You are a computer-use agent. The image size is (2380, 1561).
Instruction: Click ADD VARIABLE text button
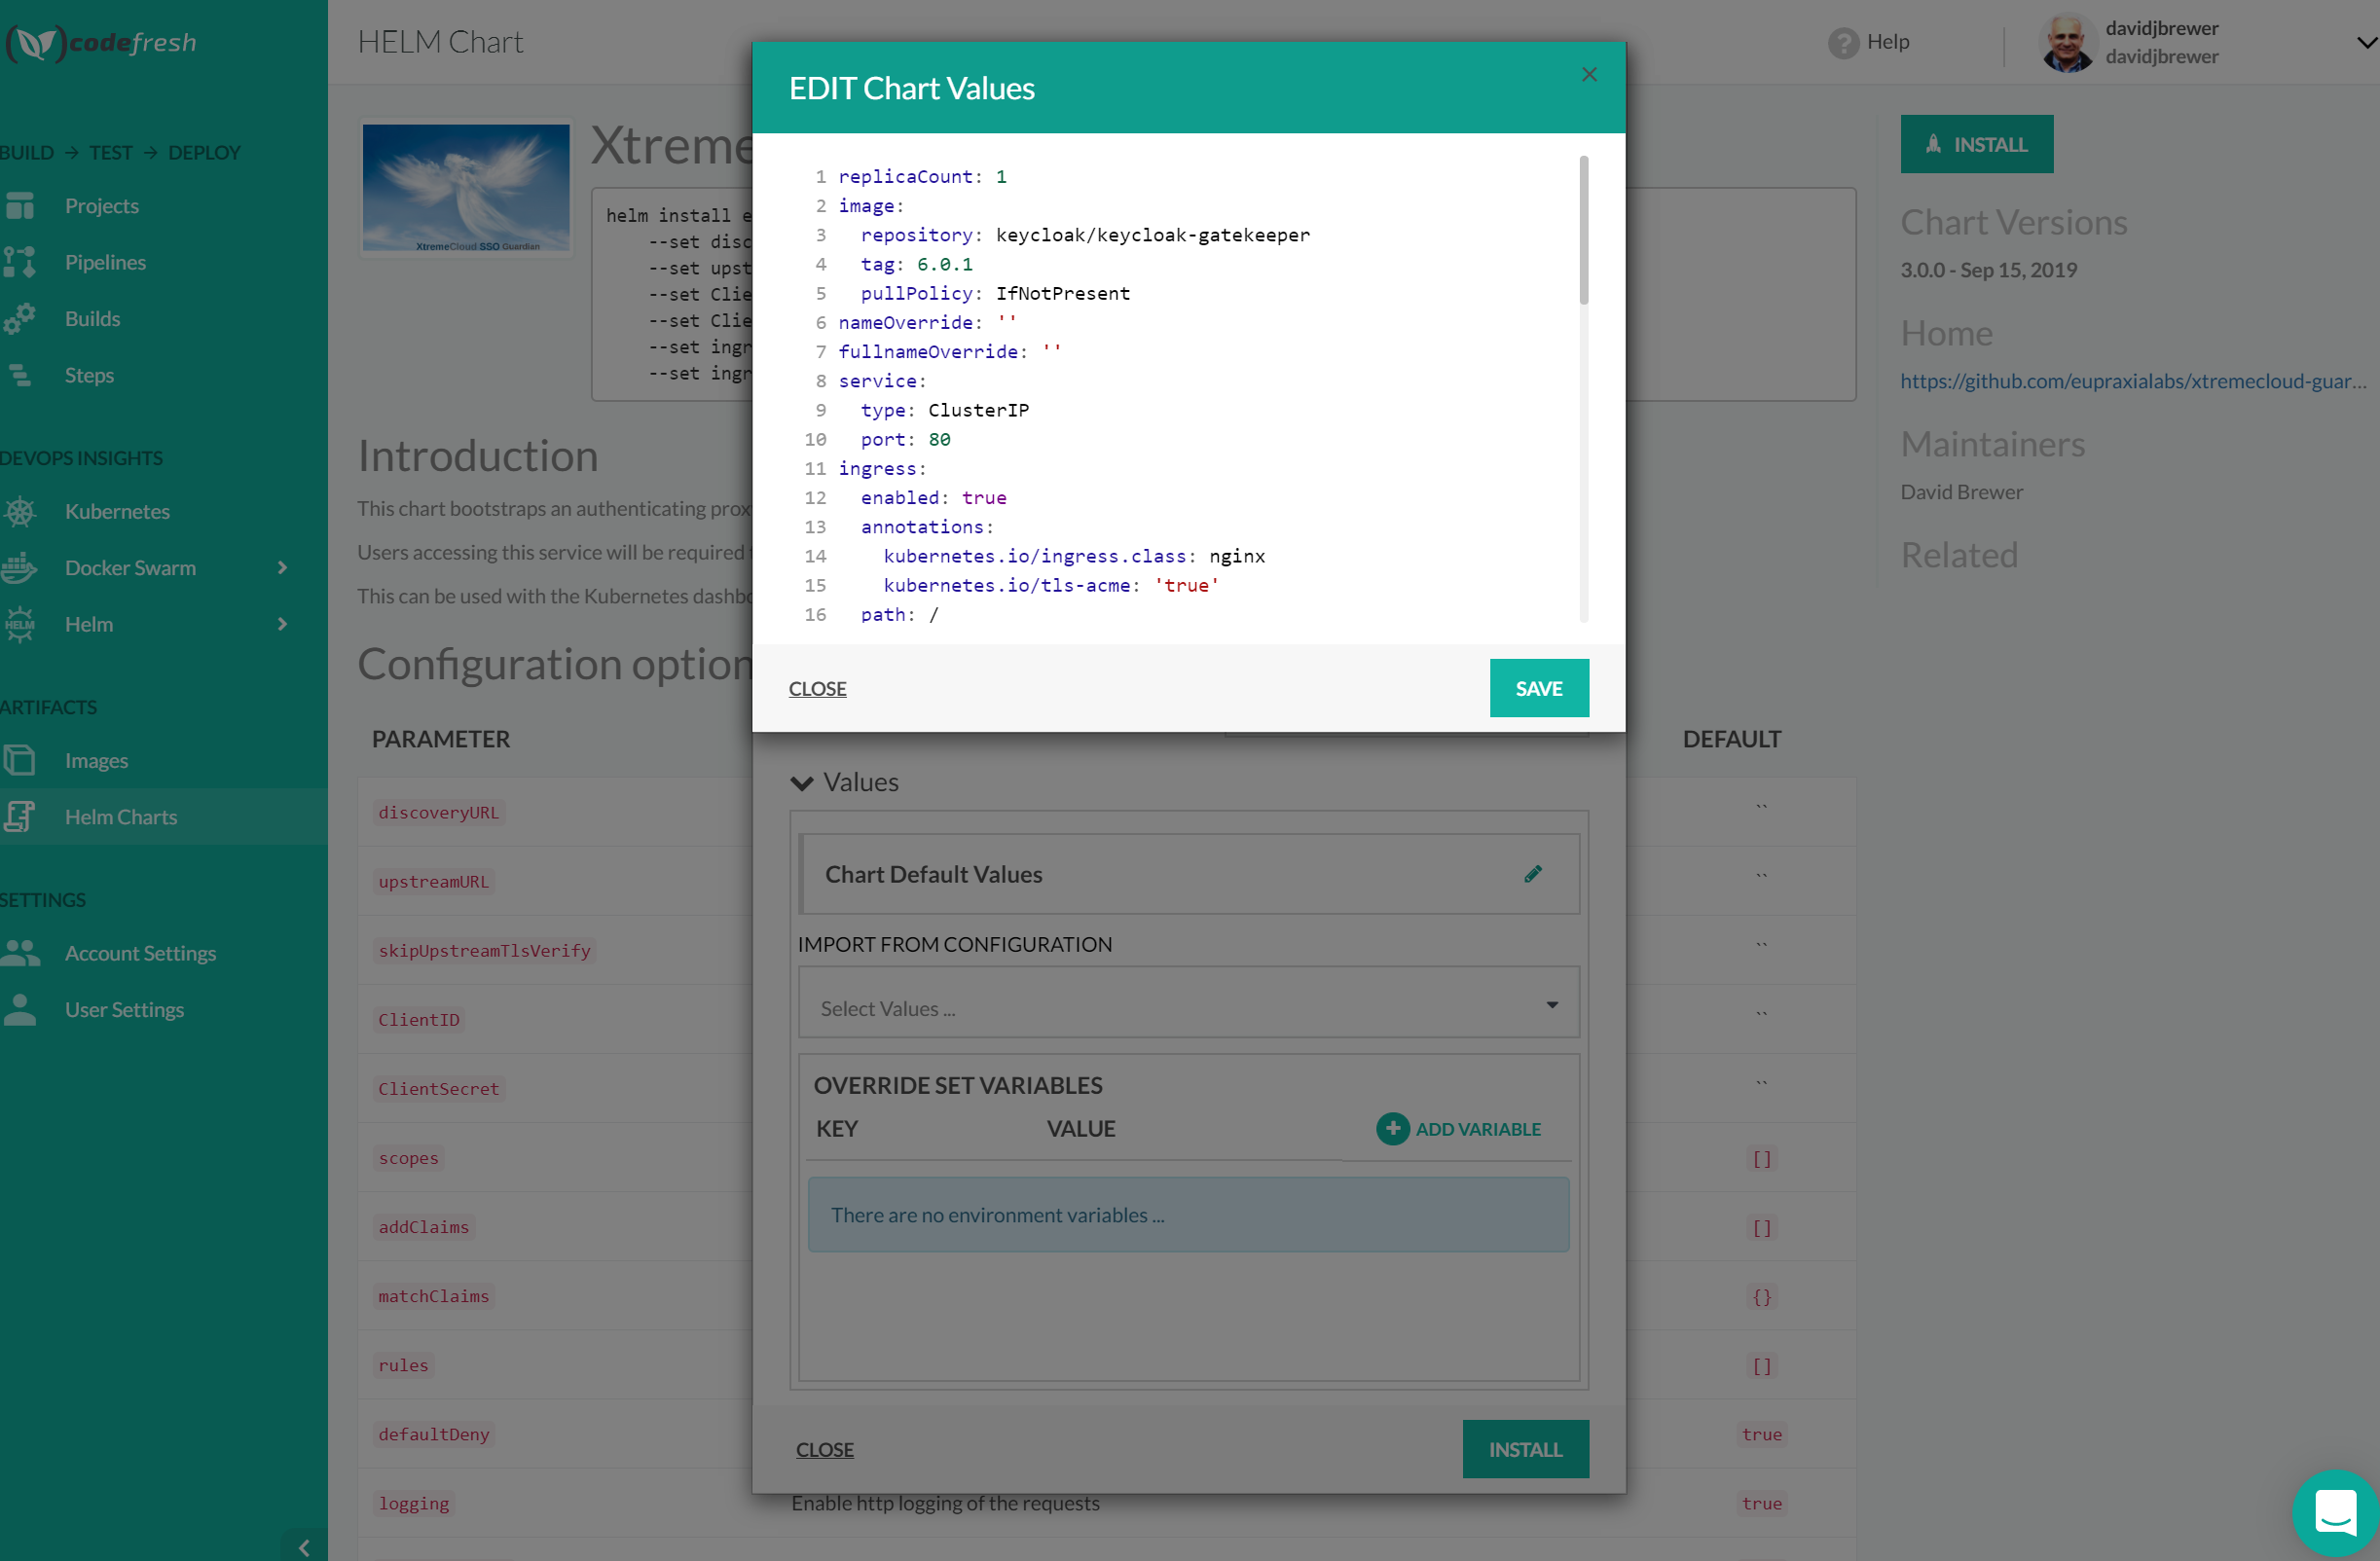(1477, 1128)
